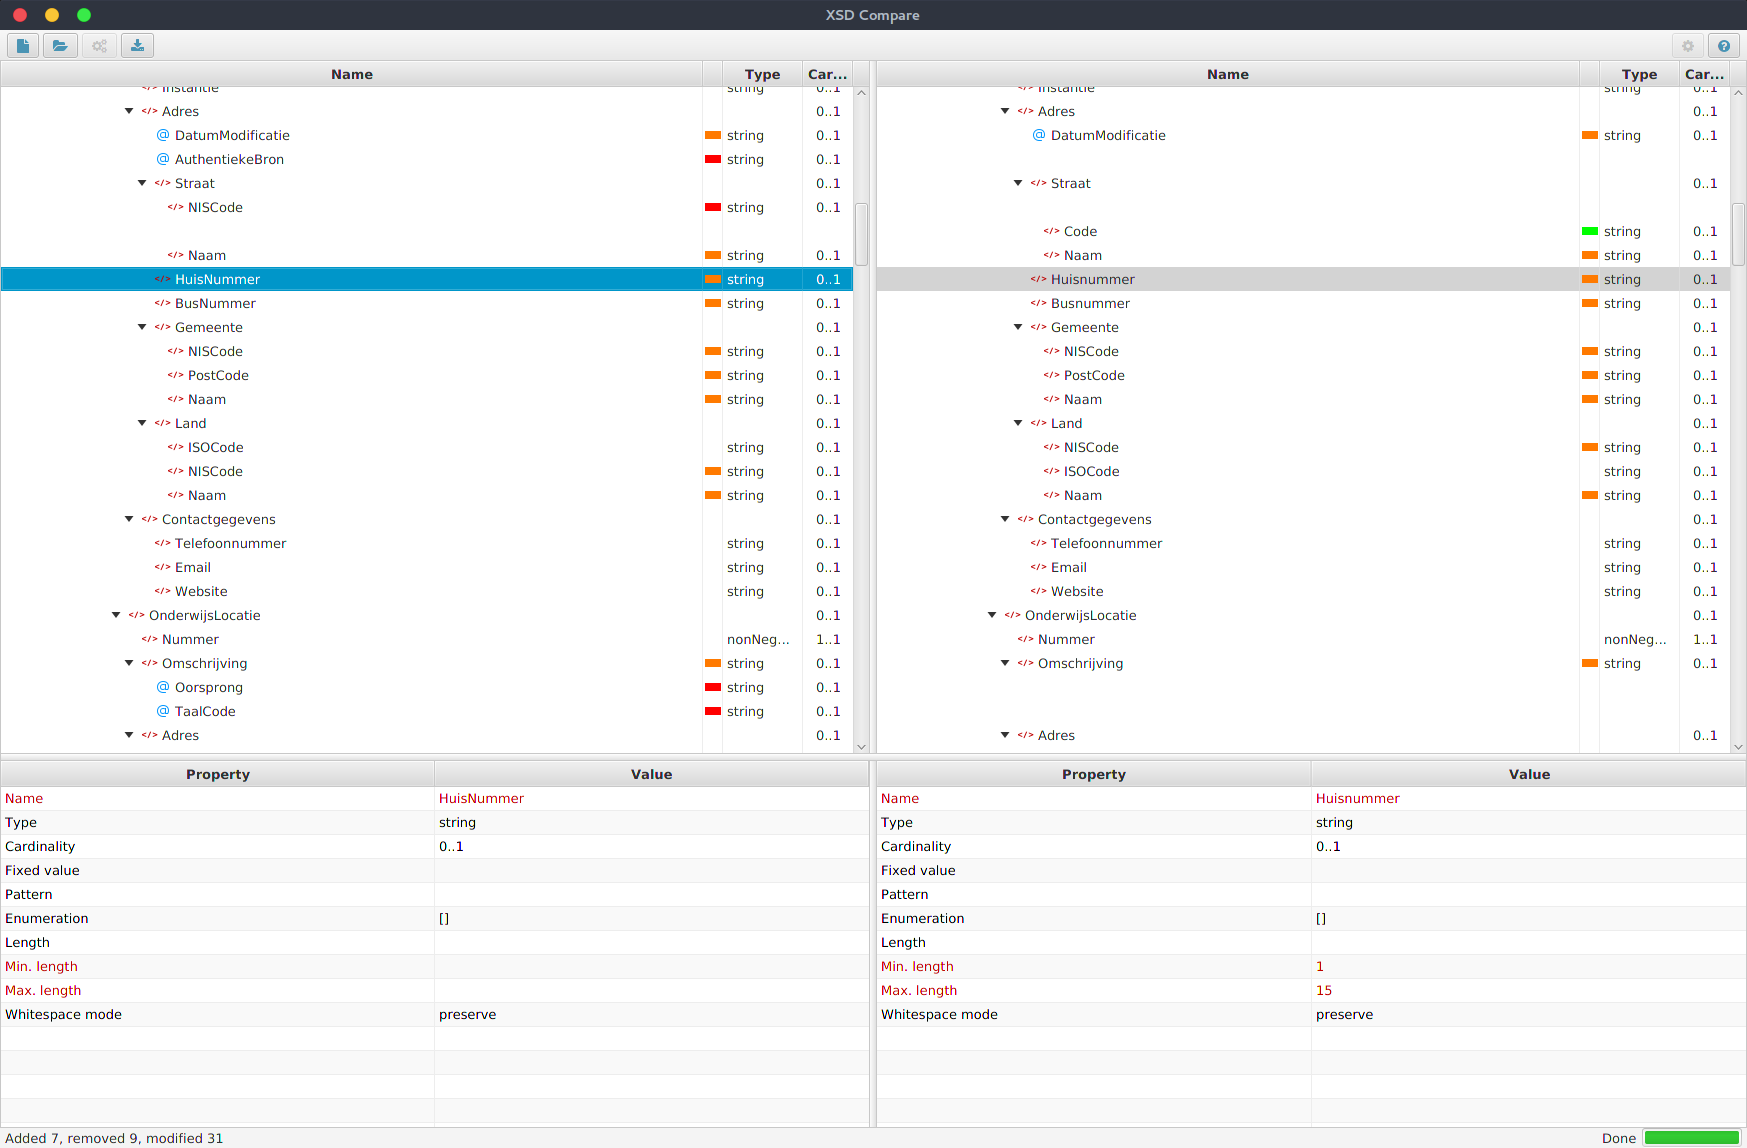Click the Name column header

[x=351, y=74]
